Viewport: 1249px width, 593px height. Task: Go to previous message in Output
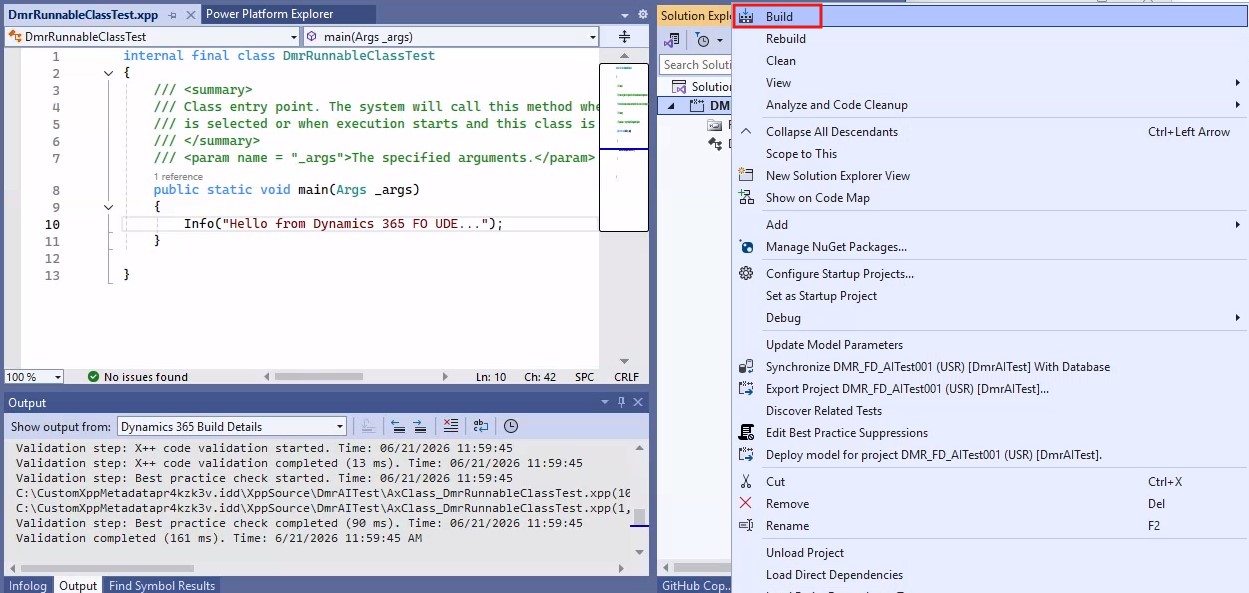(397, 426)
